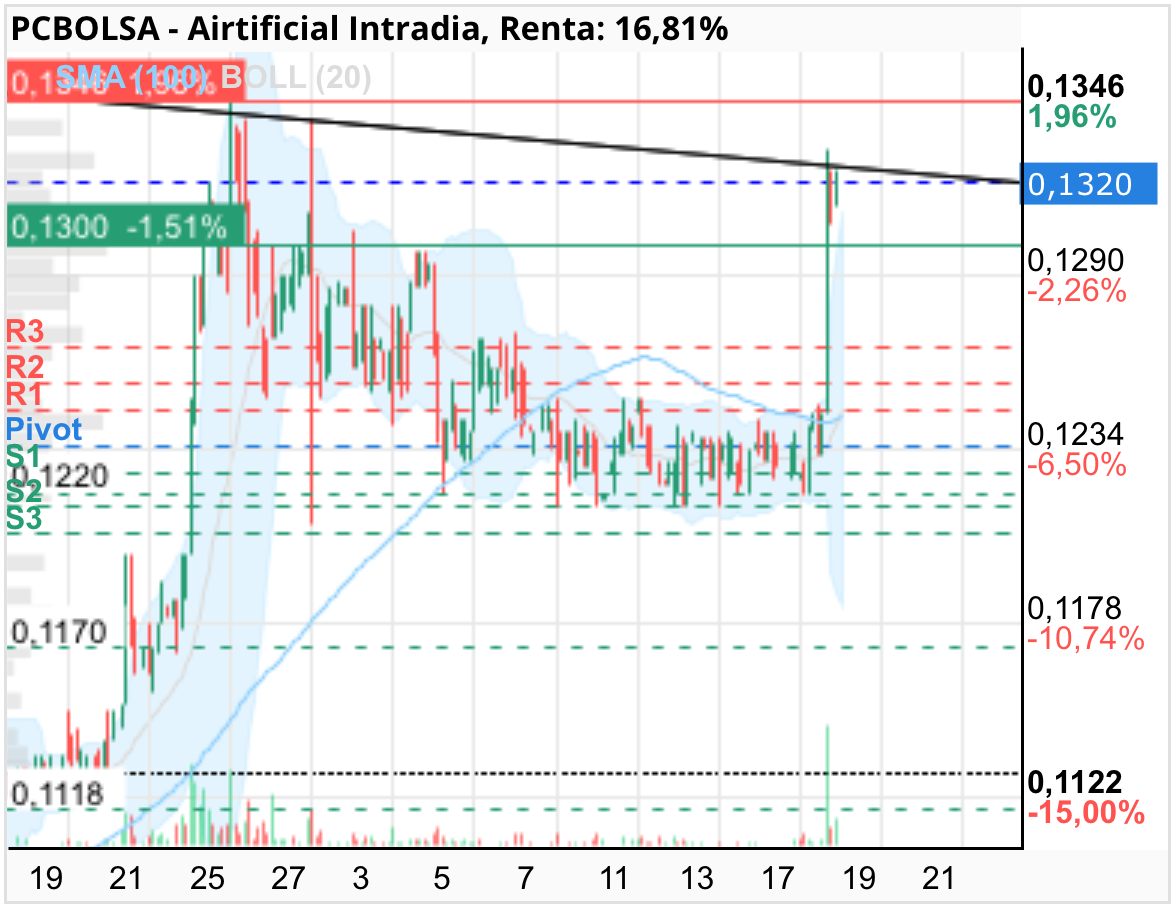The width and height of the screenshot is (1175, 908).
Task: Click the 0,1290 axis price label
Action: click(1075, 260)
